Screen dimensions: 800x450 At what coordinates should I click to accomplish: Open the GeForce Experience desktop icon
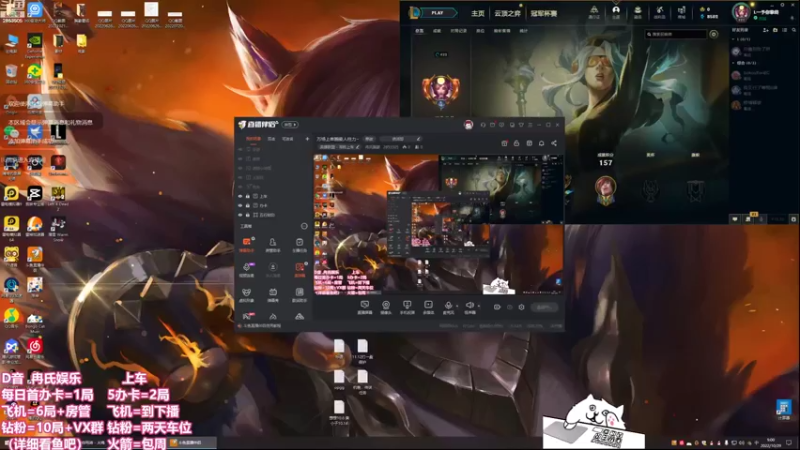[x=35, y=44]
